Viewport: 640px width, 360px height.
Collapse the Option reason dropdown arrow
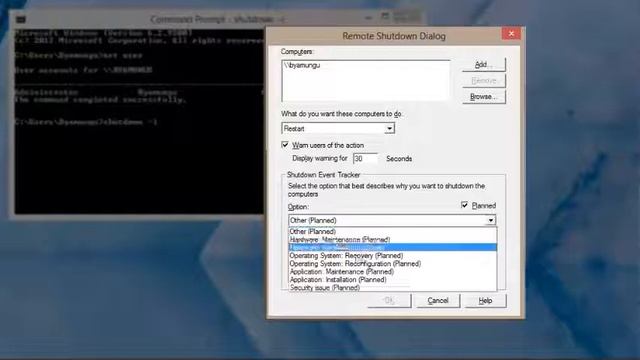[x=491, y=220]
